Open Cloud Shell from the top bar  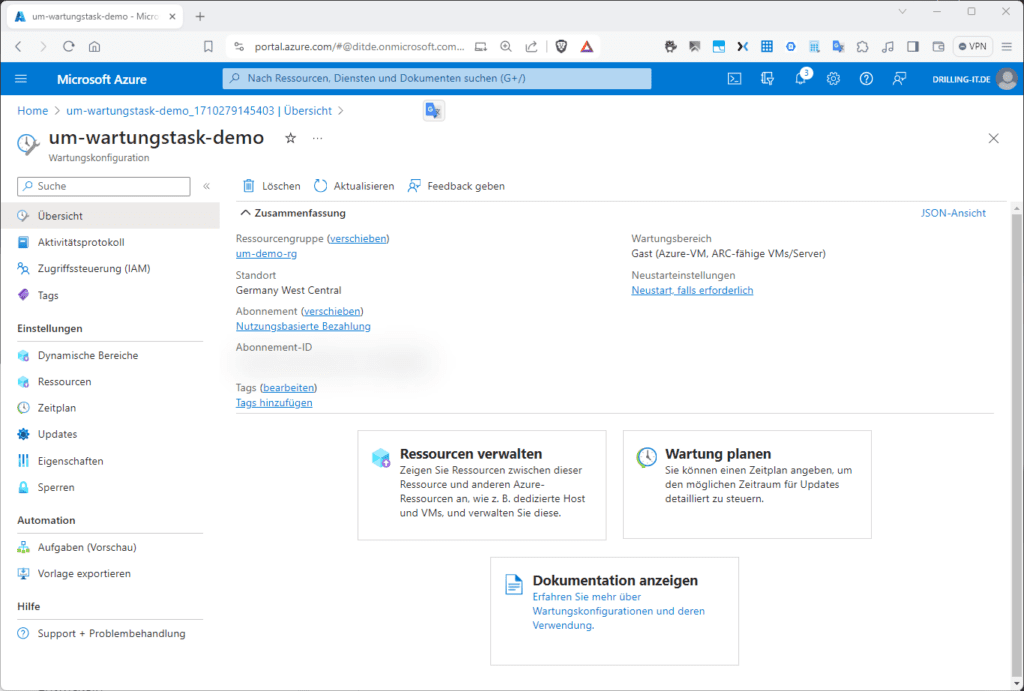(734, 79)
